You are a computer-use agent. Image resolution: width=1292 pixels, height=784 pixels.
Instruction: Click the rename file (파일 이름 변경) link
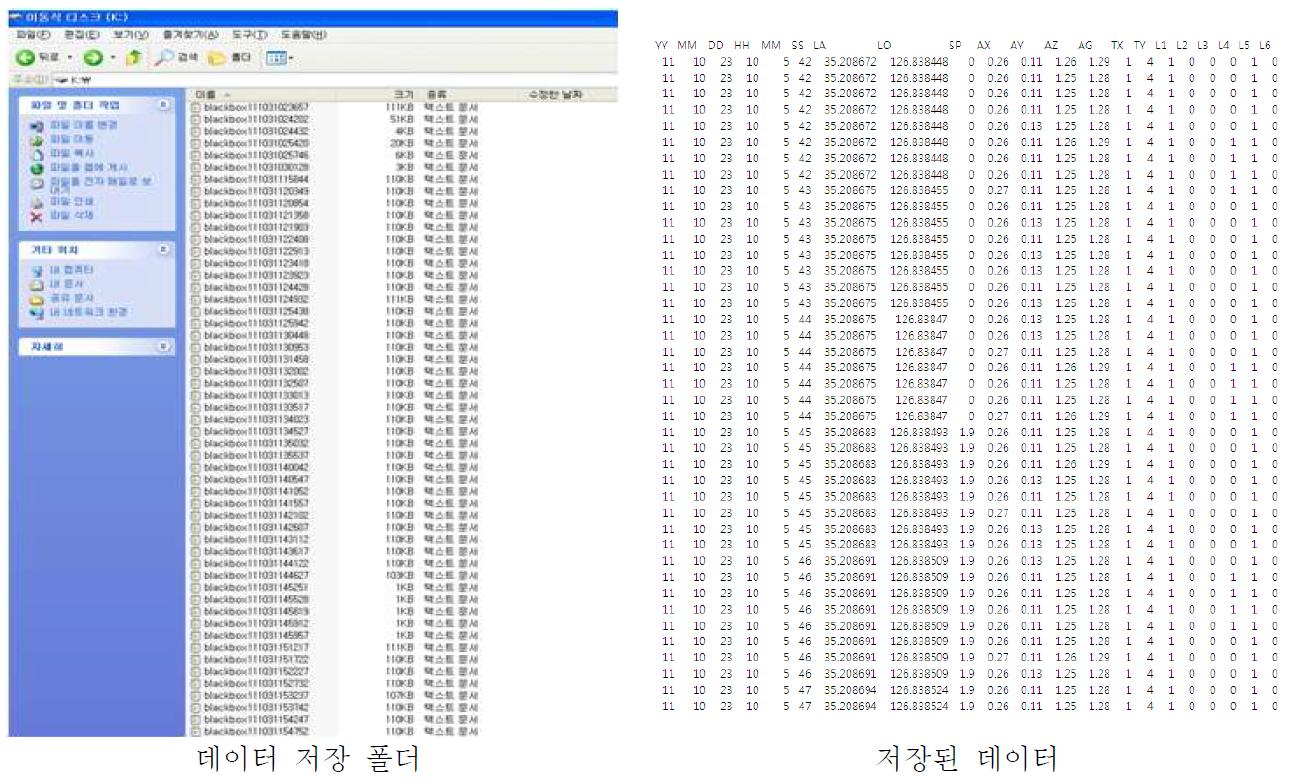(x=82, y=125)
